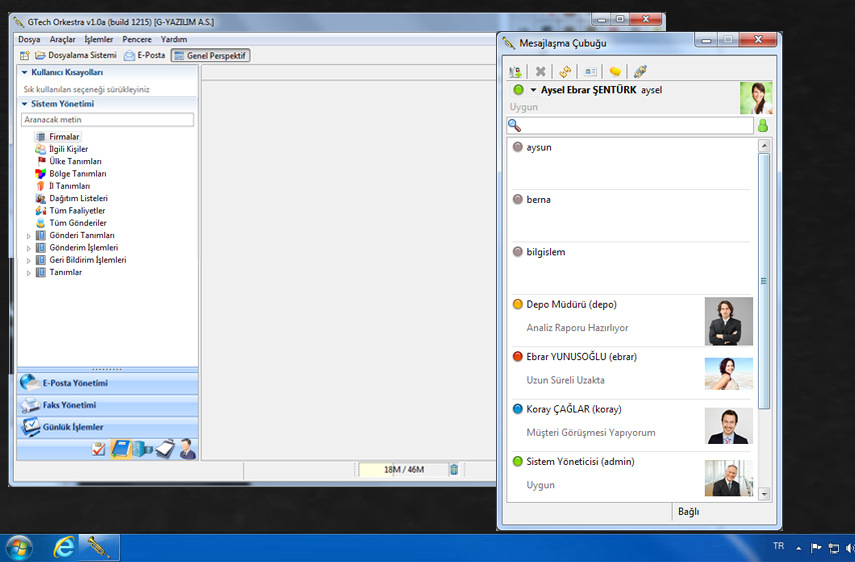
Task: Switch to the E-Posta perspective
Action: click(145, 55)
